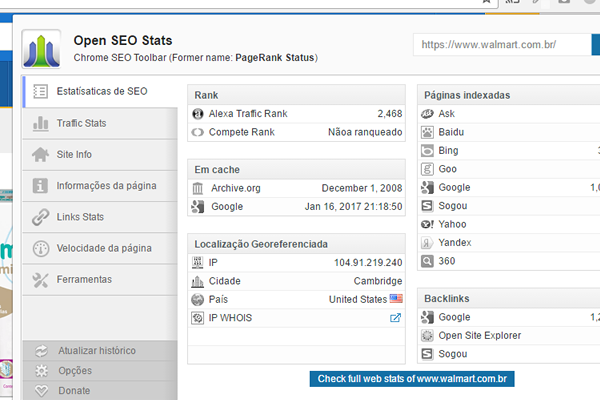Click the Alexa Traffic Rank icon
This screenshot has width=600, height=400.
coord(197,114)
